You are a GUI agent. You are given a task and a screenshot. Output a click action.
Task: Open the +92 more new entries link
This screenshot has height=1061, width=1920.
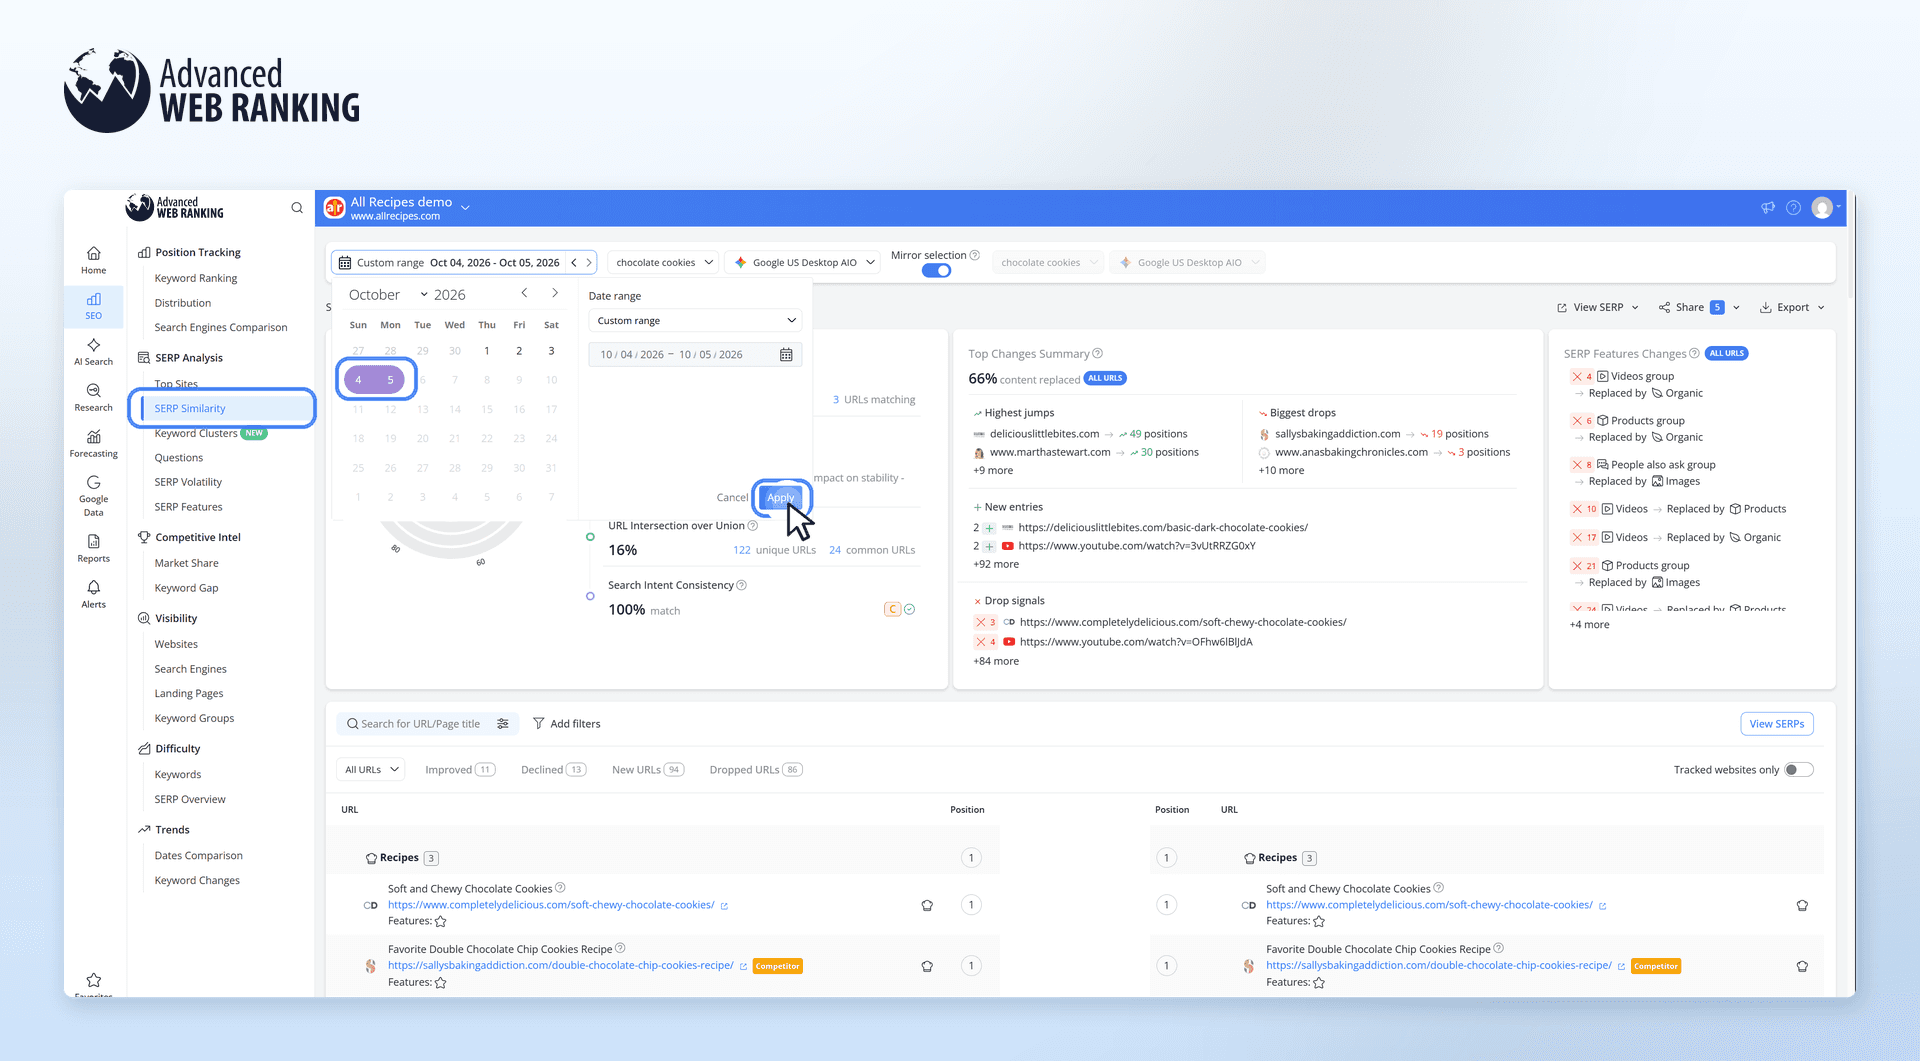point(996,564)
